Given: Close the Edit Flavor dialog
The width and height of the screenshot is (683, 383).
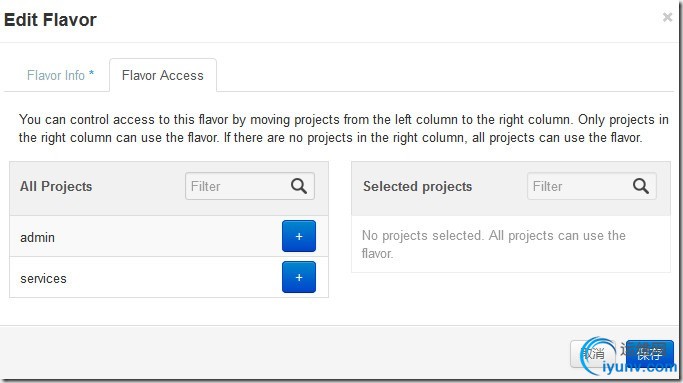Looking at the screenshot, I should [x=667, y=17].
